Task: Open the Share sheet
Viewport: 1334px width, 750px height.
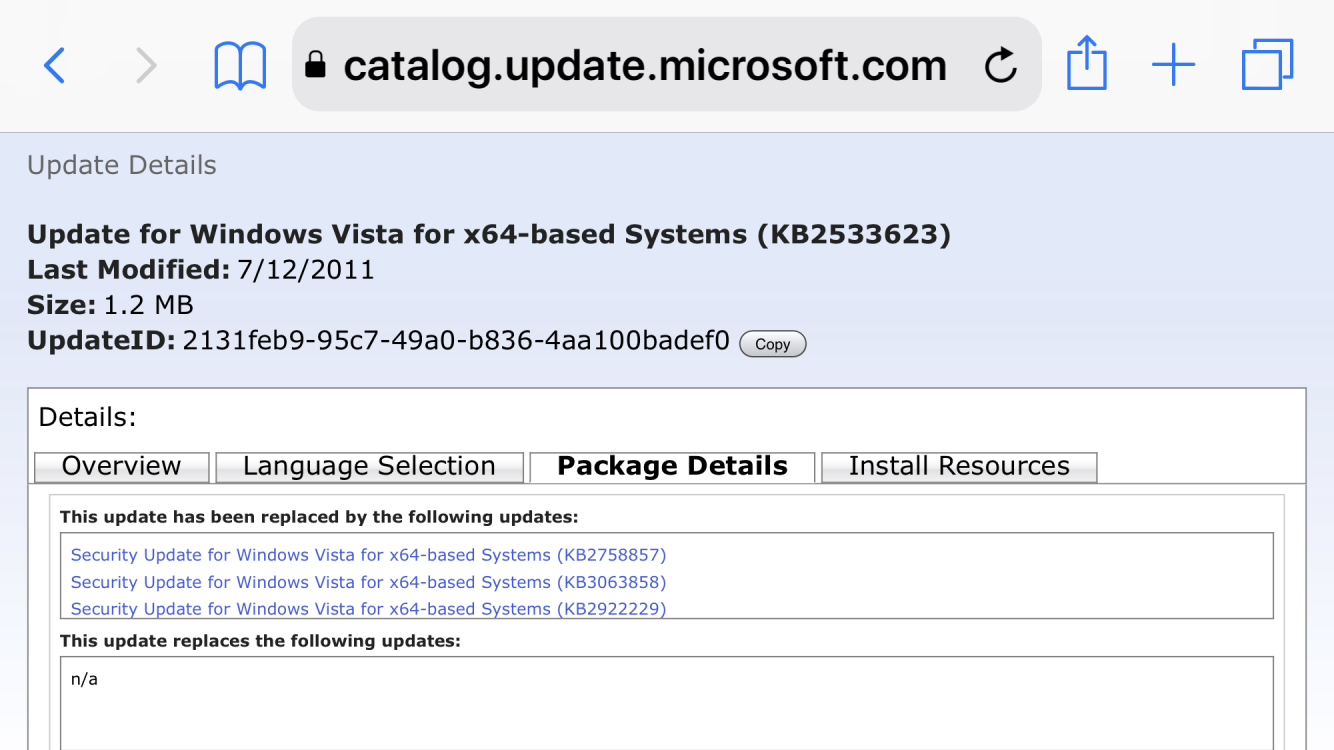Action: (1086, 64)
